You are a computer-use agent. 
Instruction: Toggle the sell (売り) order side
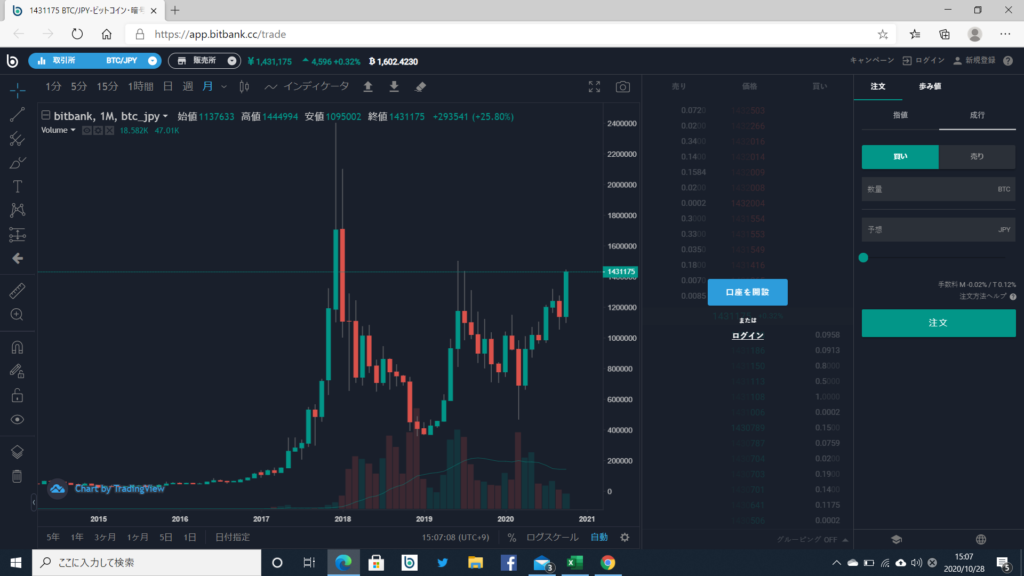976,157
